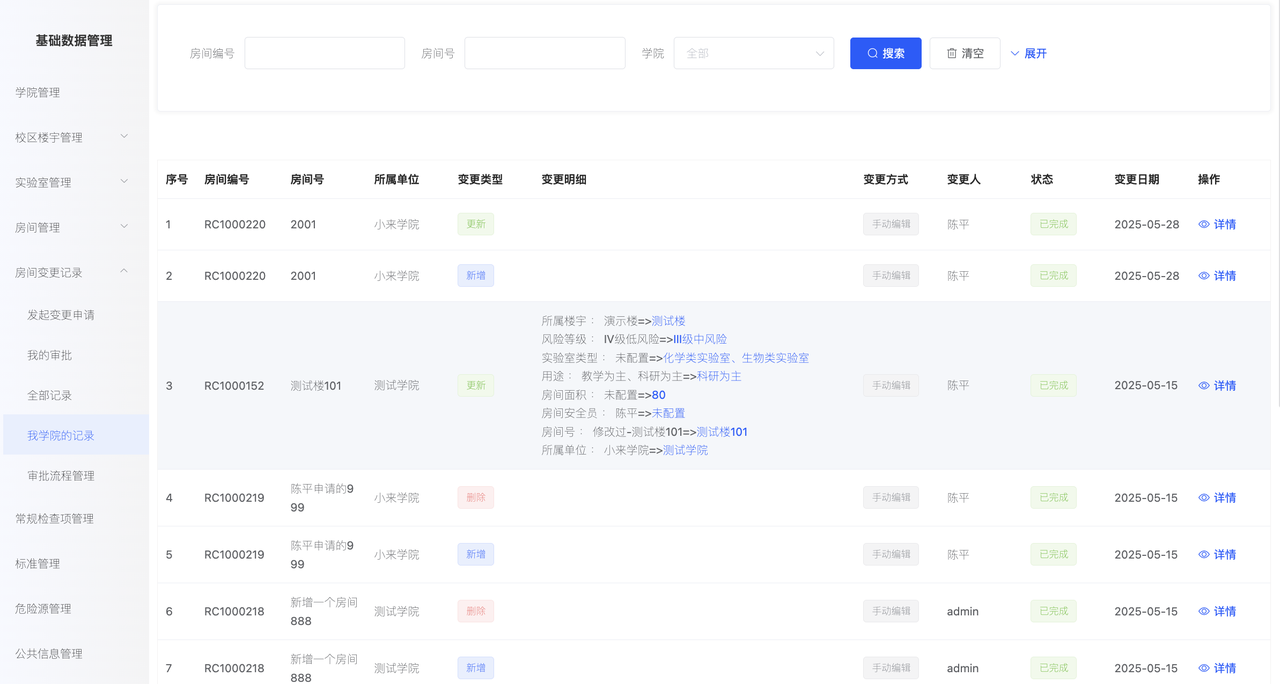The height and width of the screenshot is (684, 1280).
Task: Click the 科研为主 new value
Action: click(719, 377)
